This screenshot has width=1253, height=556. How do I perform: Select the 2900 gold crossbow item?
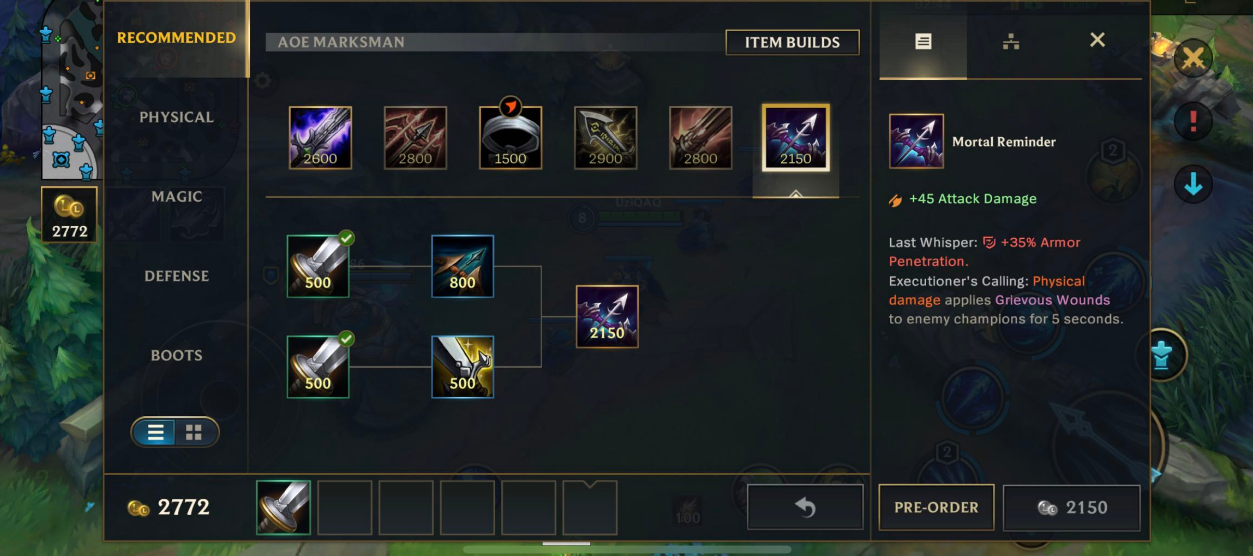(605, 138)
